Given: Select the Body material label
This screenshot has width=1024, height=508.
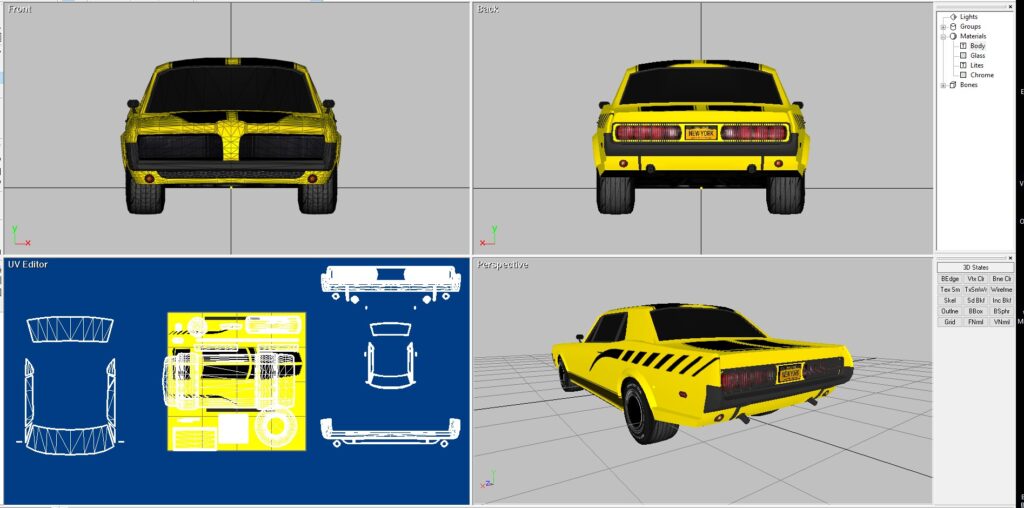Looking at the screenshot, I should tap(978, 46).
